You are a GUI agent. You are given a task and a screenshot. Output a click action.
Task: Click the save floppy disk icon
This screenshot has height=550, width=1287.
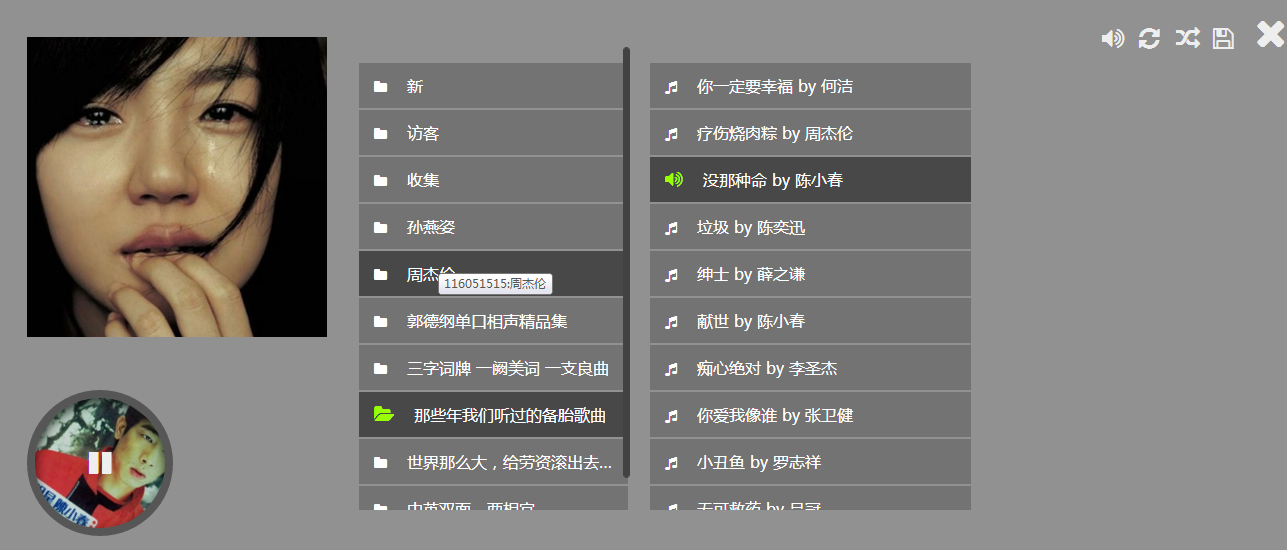(x=1223, y=38)
